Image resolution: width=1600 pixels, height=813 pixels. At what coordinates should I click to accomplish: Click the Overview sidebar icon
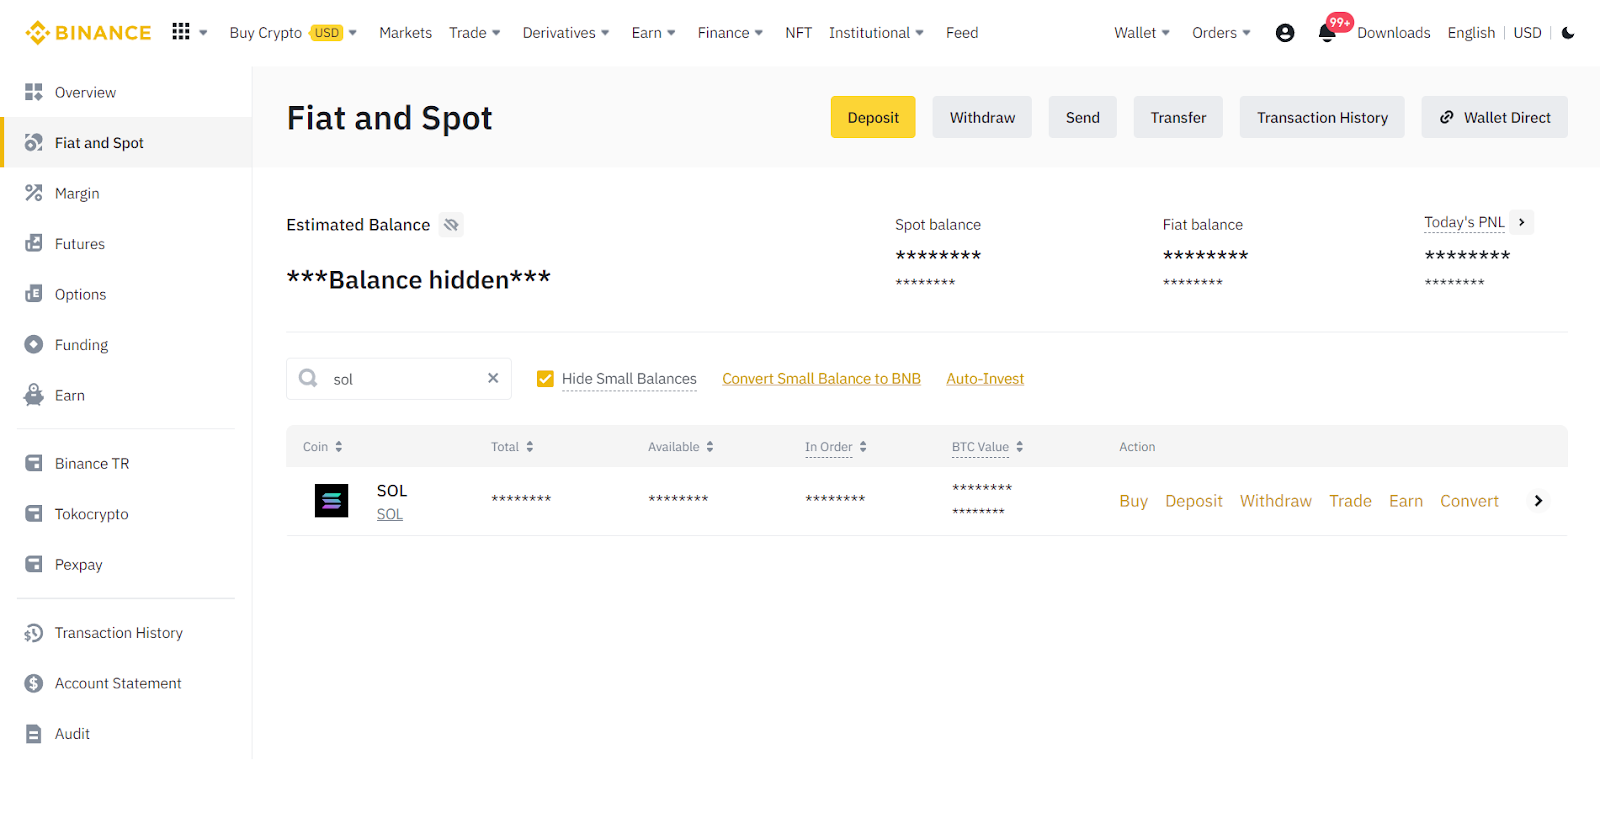tap(34, 92)
